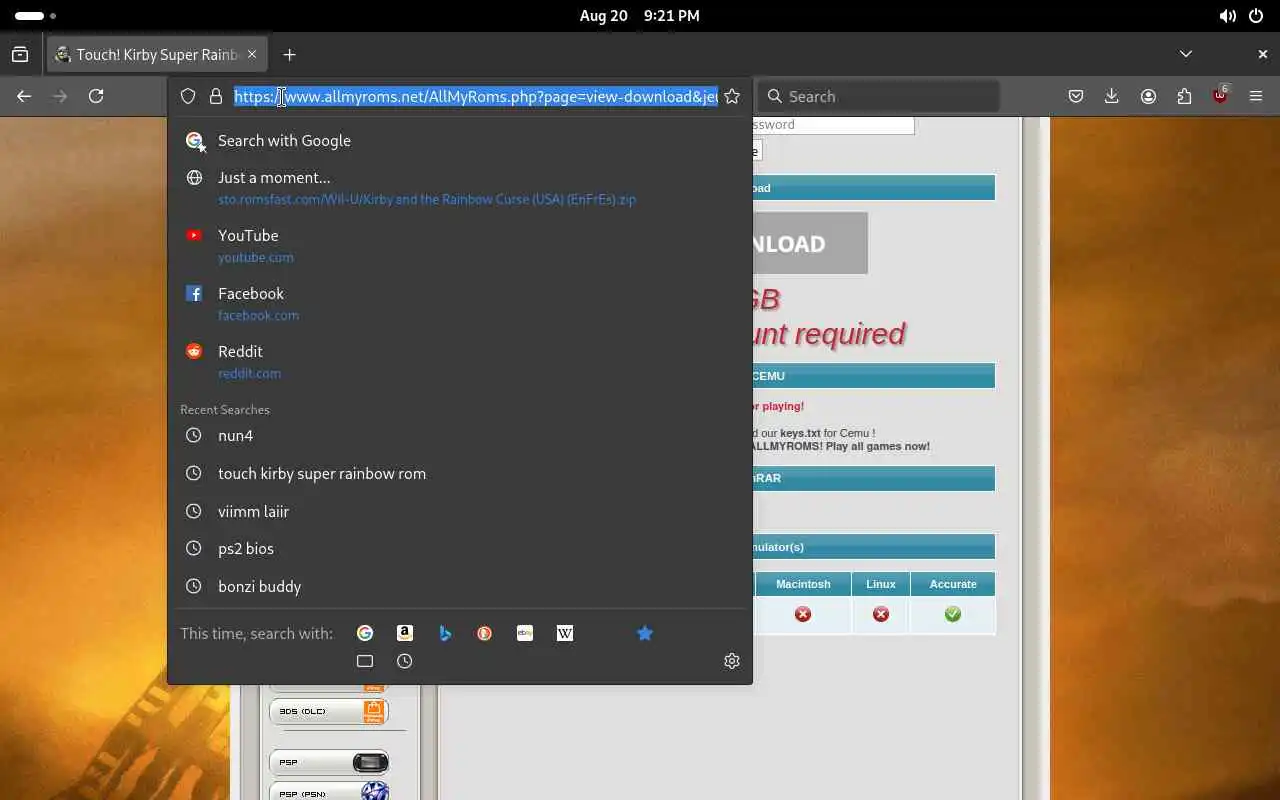
Task: Open a new tab
Action: click(x=289, y=55)
